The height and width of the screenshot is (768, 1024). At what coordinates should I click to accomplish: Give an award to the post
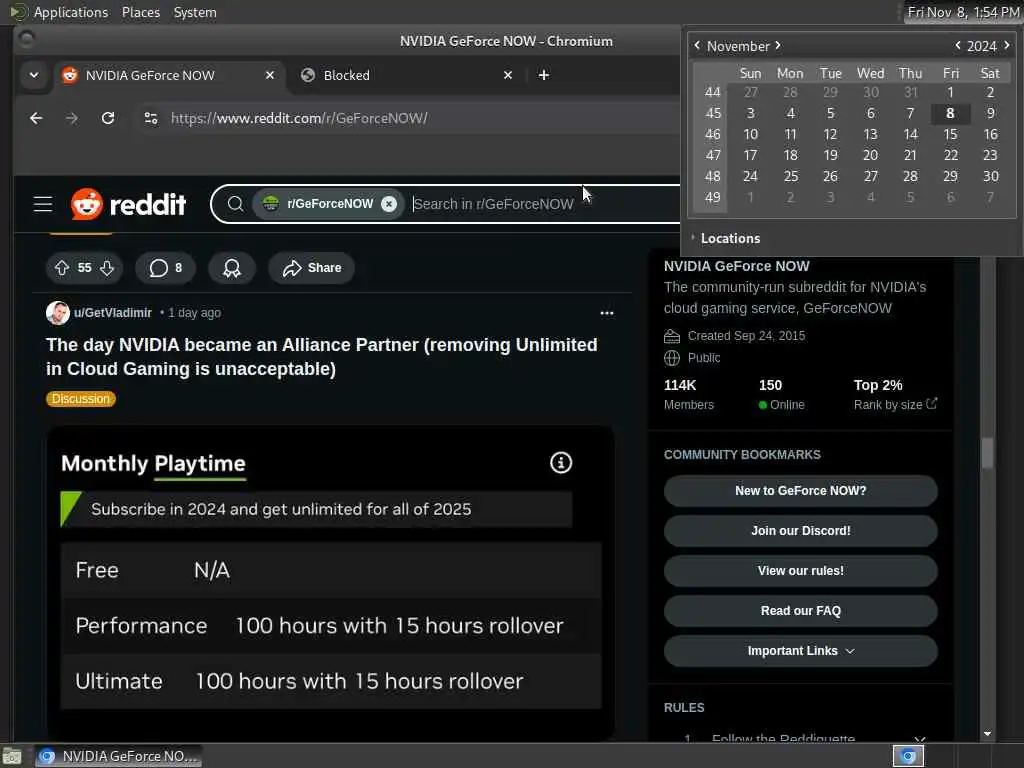pyautogui.click(x=232, y=268)
